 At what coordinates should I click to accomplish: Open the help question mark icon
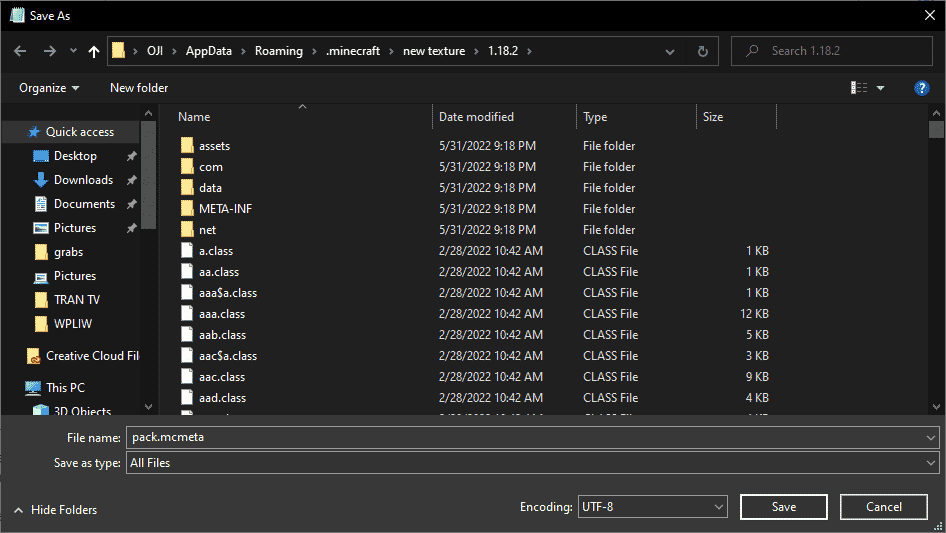922,88
